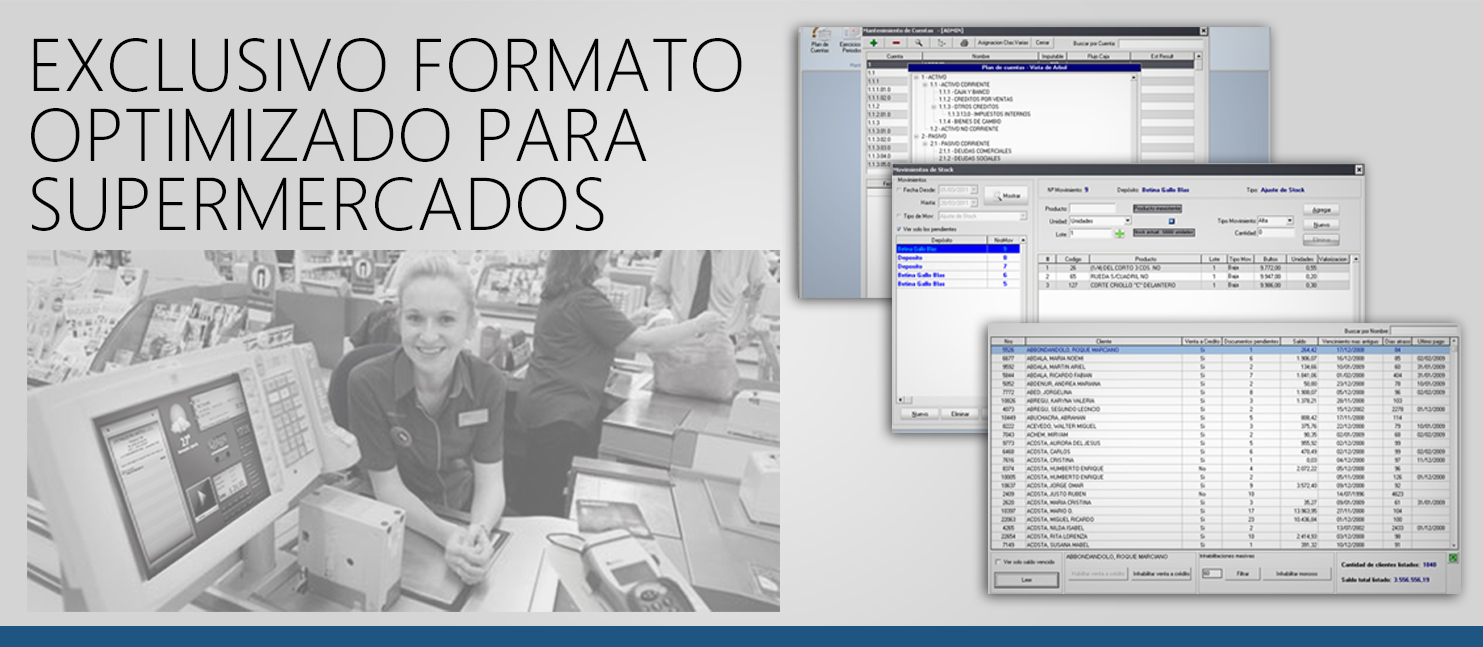This screenshot has width=1483, height=647.
Task: Click the green Excel export icon
Action: point(1453,558)
